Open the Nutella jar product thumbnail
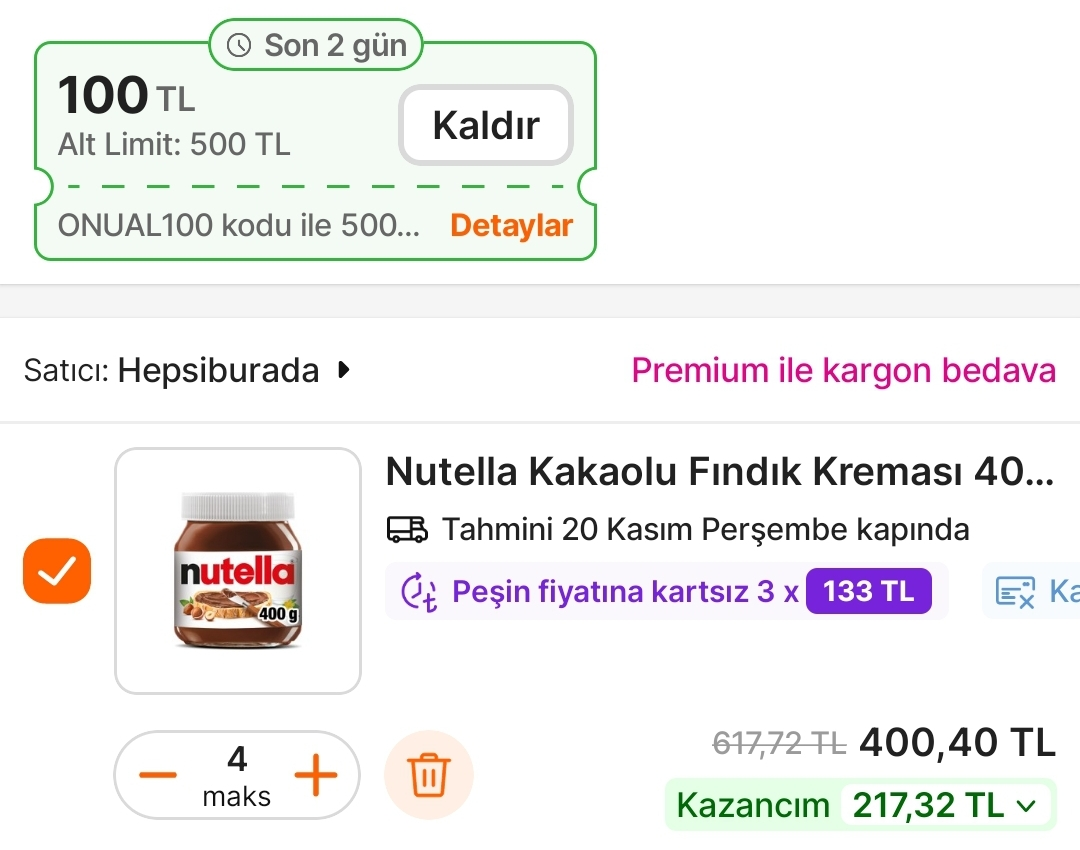Screen dimensions: 1080x850 [238, 571]
